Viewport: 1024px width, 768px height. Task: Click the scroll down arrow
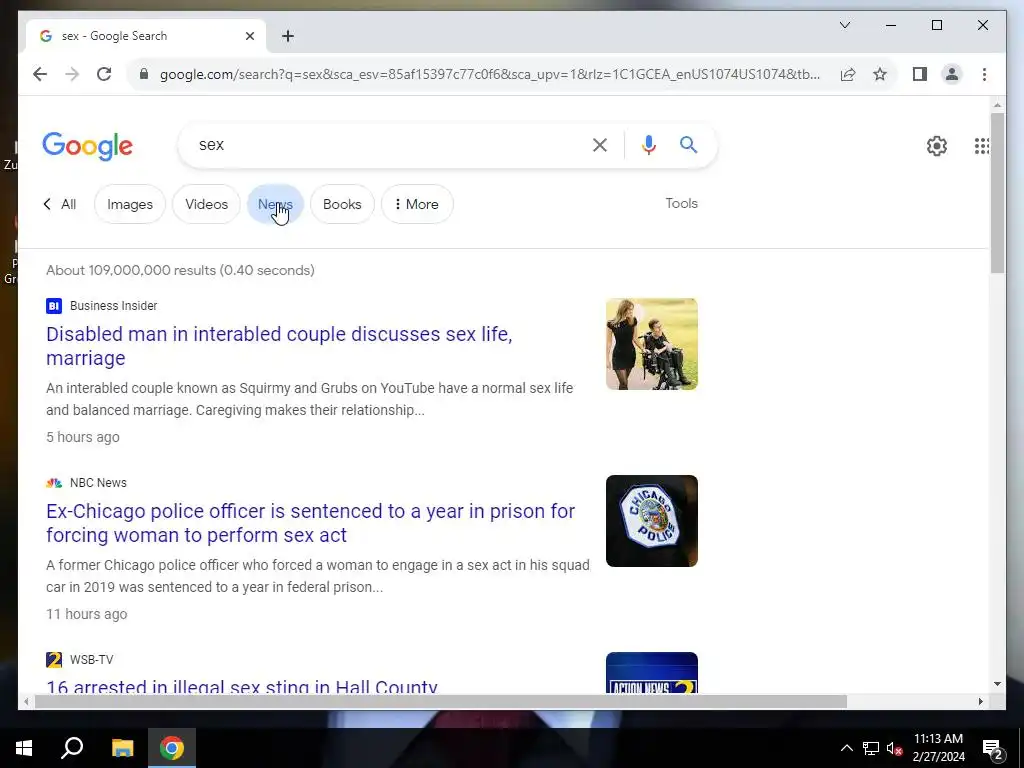tap(997, 684)
